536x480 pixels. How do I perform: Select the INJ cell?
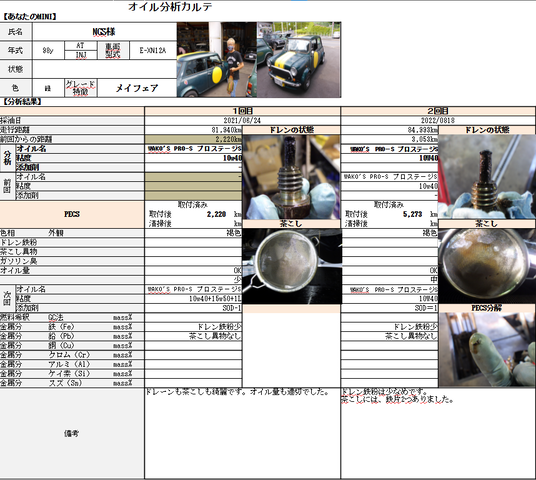coord(80,55)
